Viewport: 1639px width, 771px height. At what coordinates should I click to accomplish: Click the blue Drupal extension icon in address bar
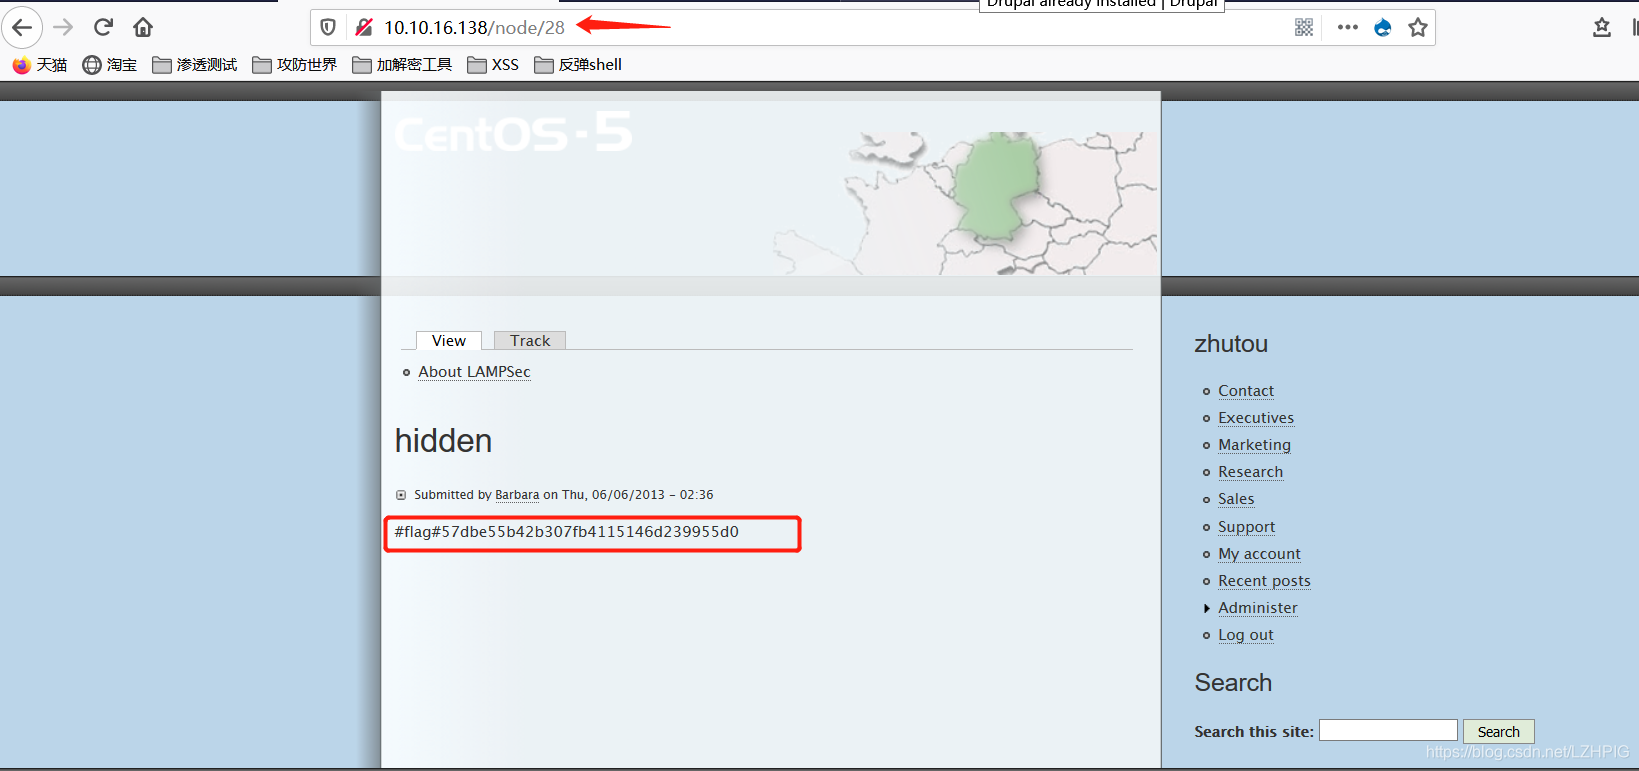click(x=1383, y=27)
